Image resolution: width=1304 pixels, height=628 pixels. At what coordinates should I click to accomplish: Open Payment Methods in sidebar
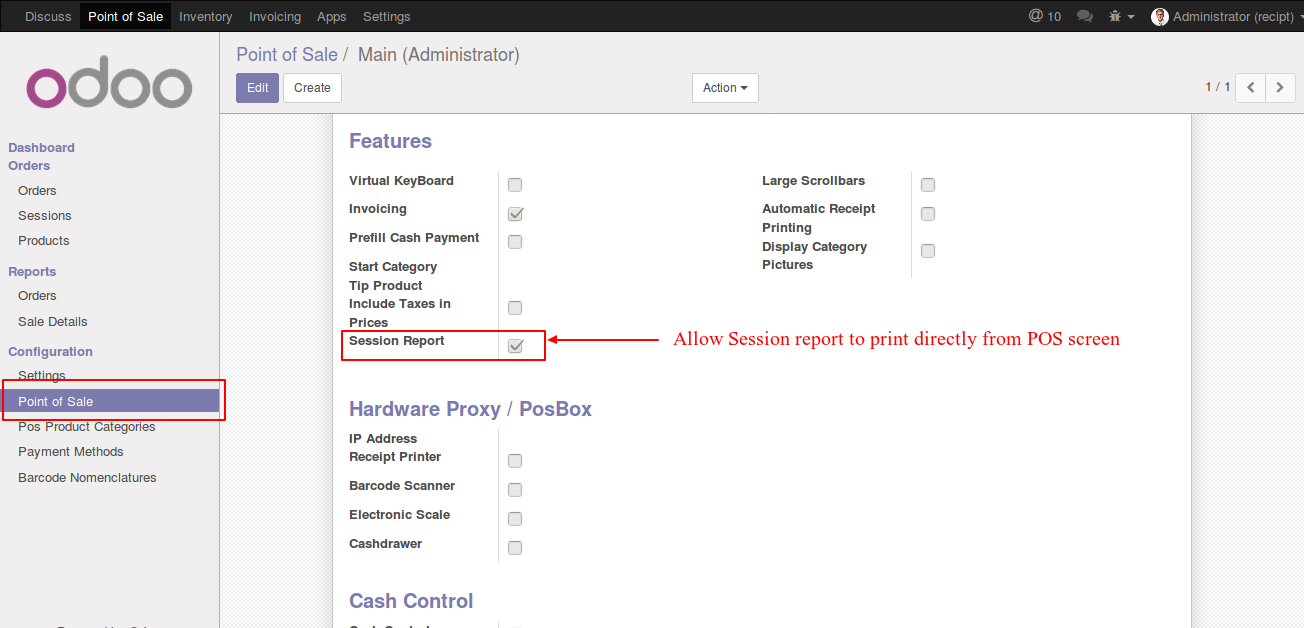click(x=70, y=452)
